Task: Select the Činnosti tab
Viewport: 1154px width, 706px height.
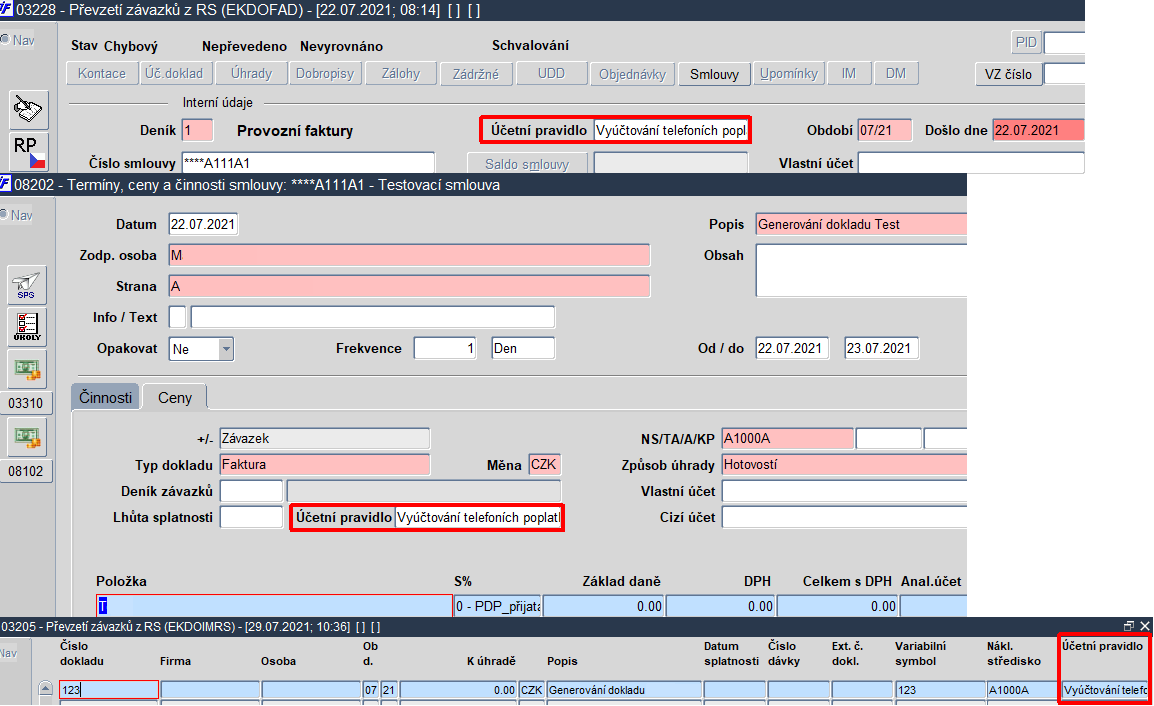Action: pos(105,398)
